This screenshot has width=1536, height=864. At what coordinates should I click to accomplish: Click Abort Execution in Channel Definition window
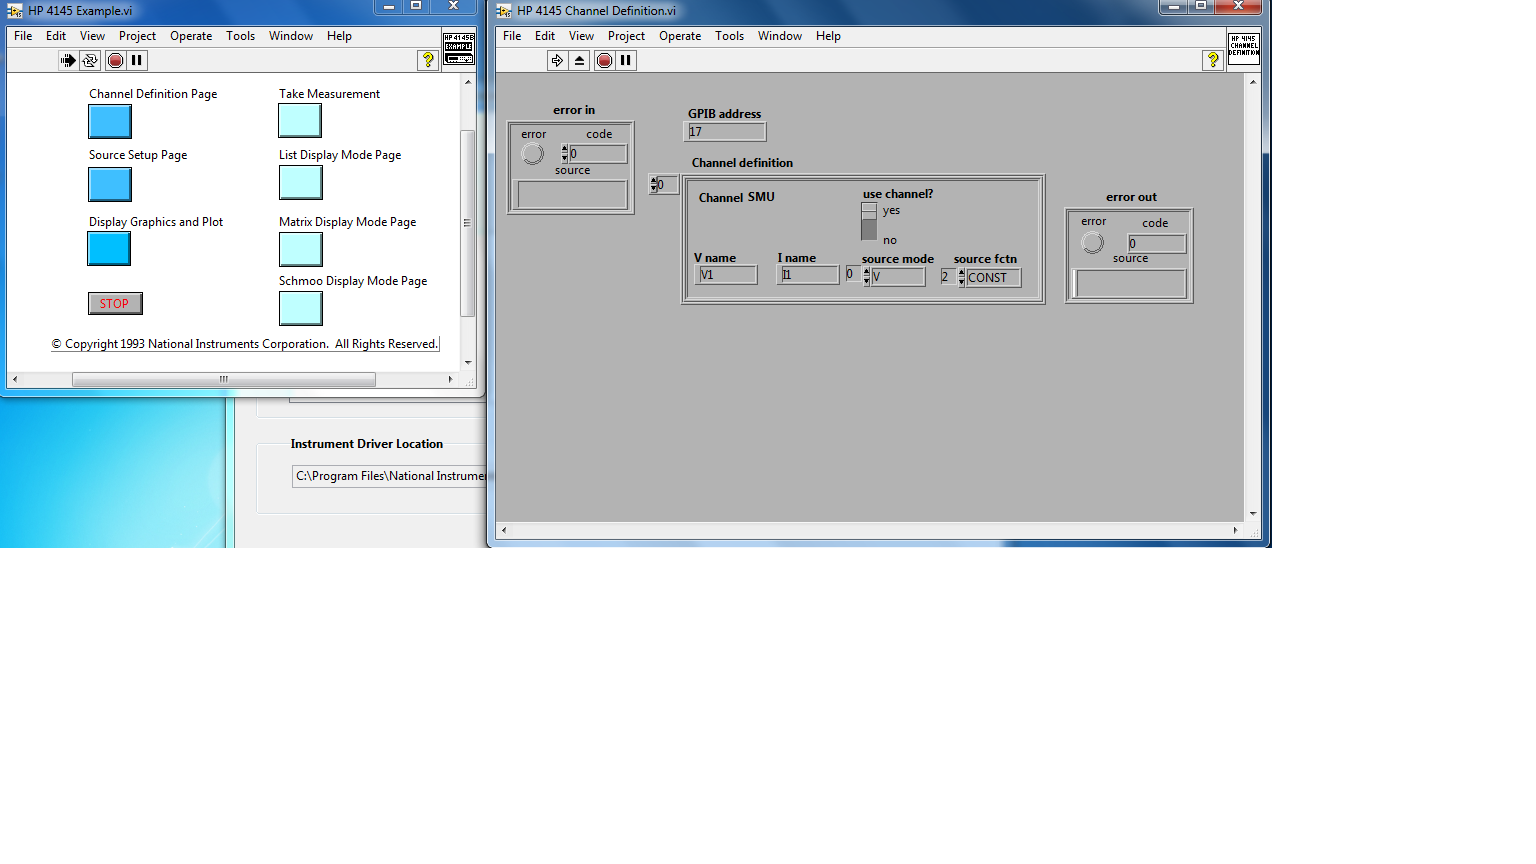coord(604,60)
